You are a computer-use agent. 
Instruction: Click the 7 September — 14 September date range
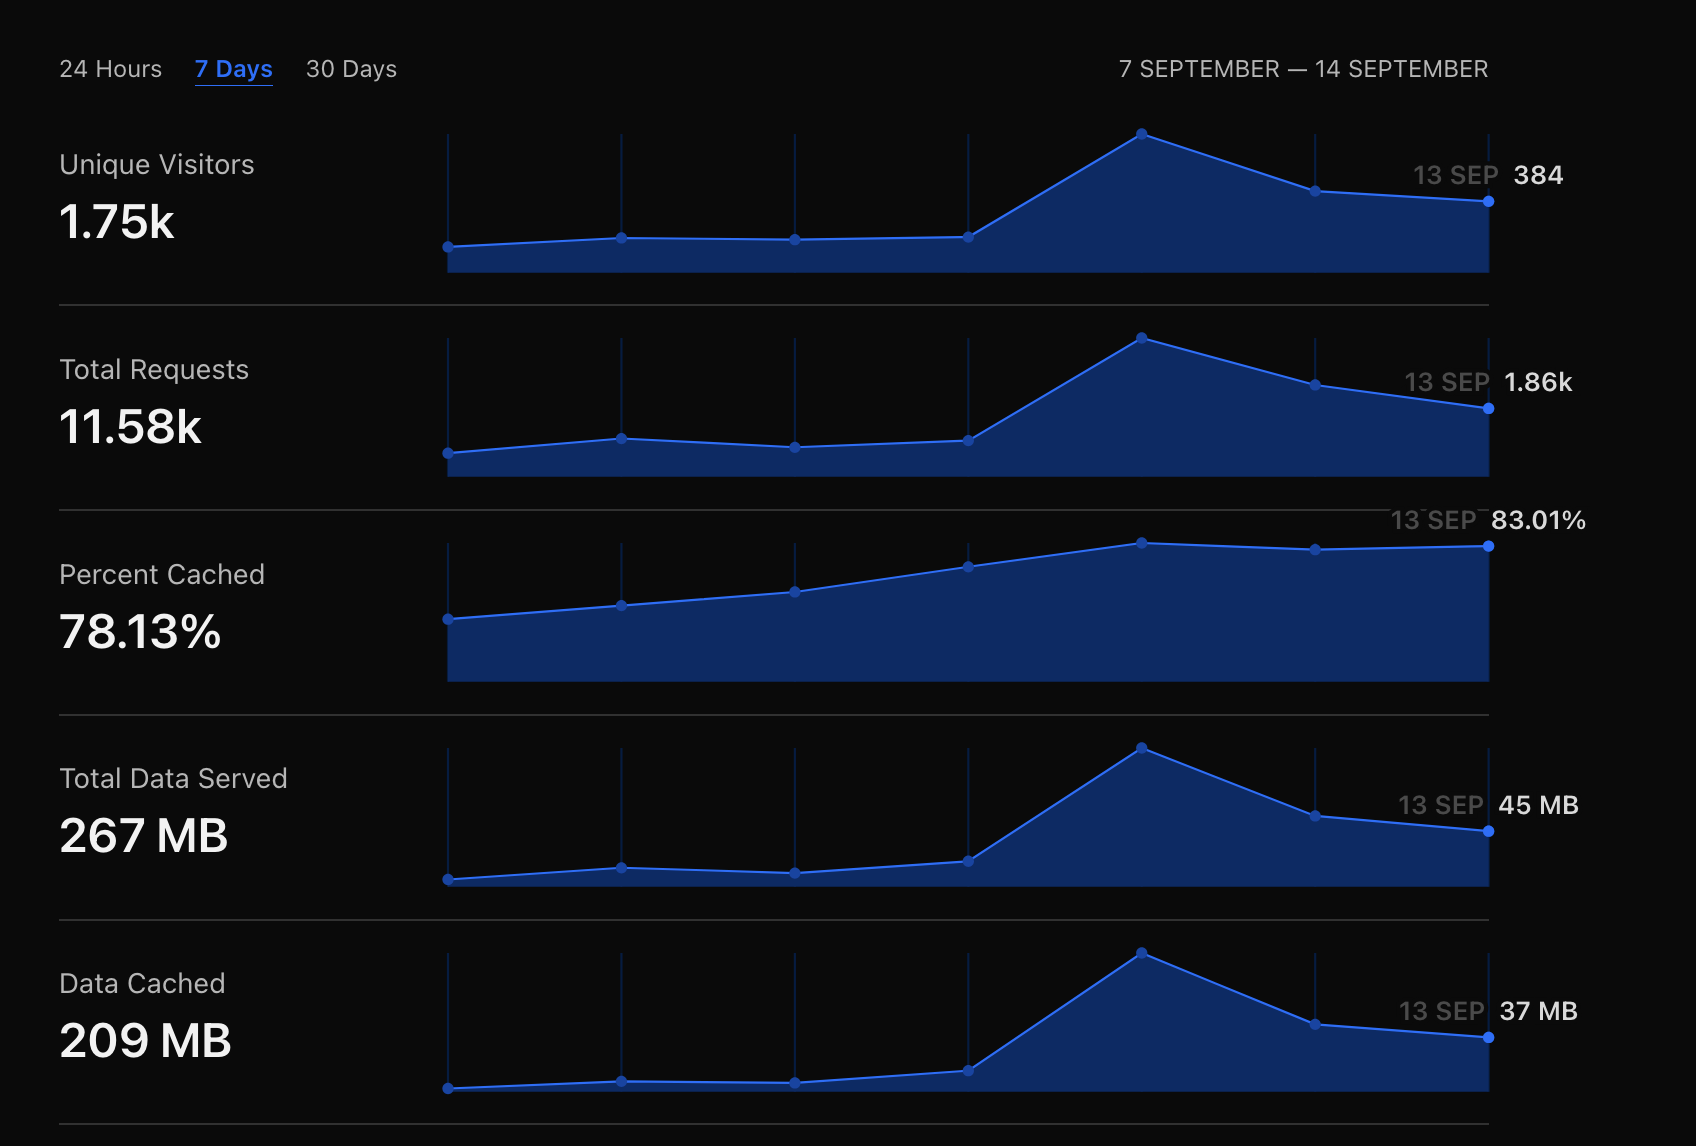pos(1302,69)
